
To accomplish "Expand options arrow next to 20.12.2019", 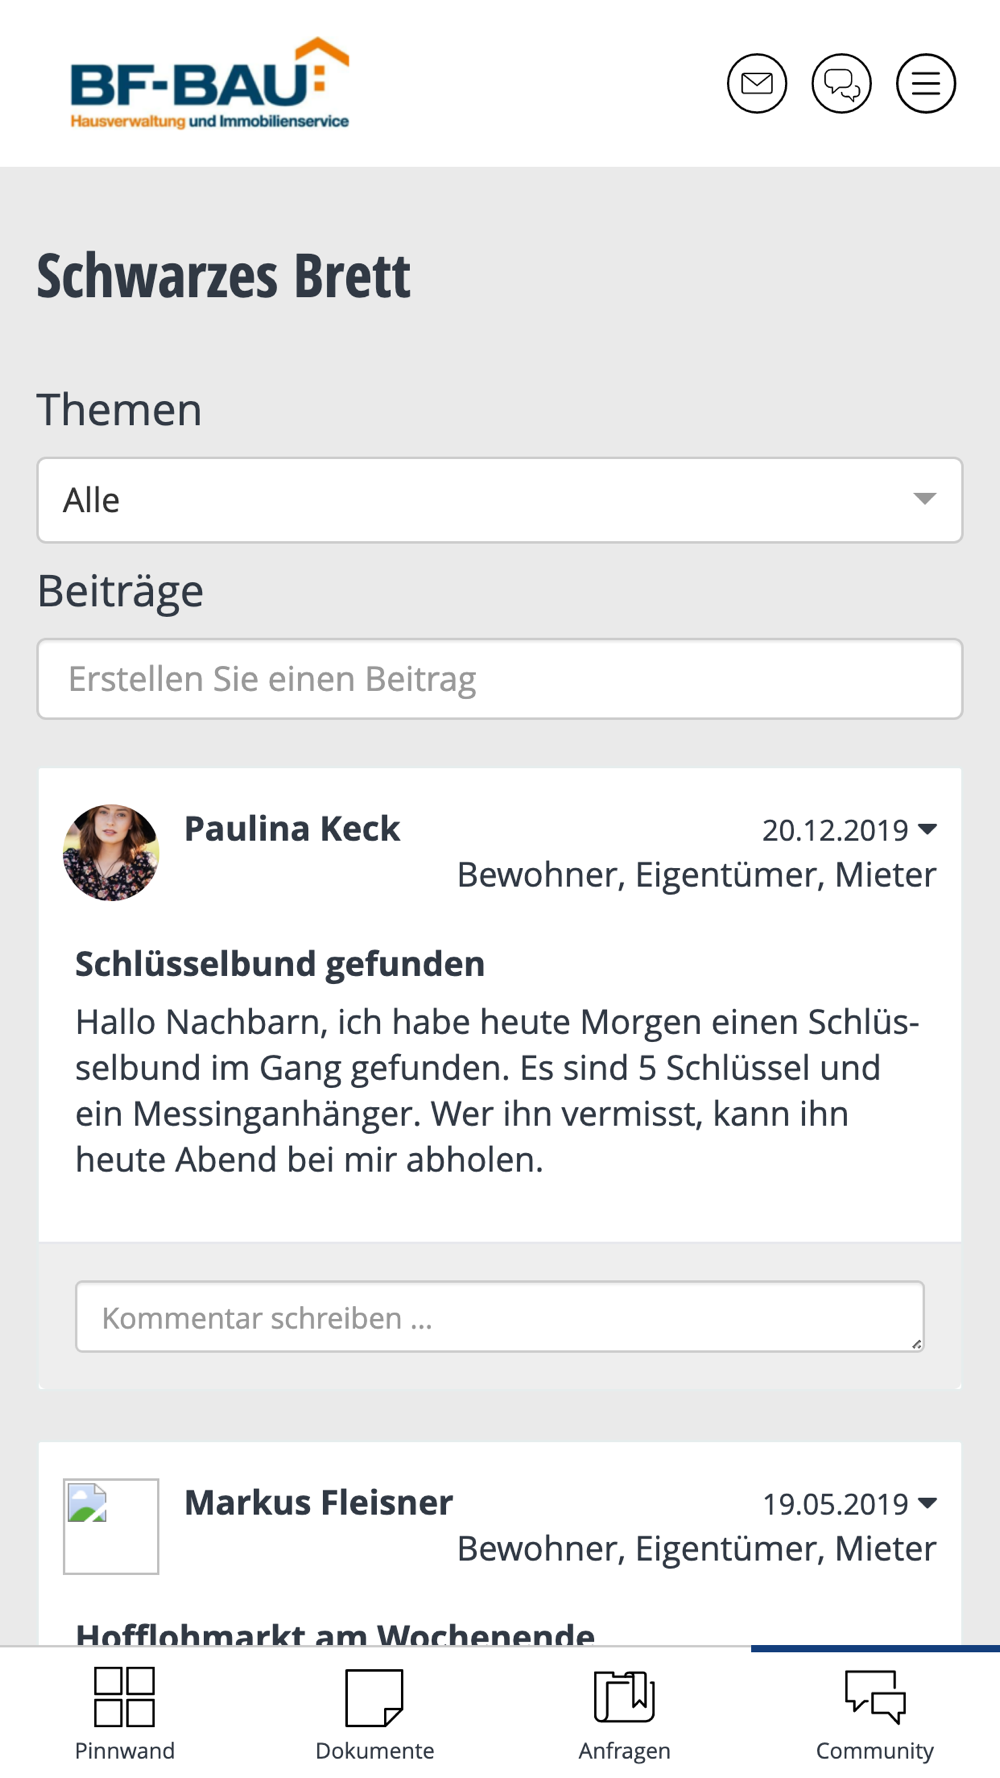I will click(x=927, y=829).
